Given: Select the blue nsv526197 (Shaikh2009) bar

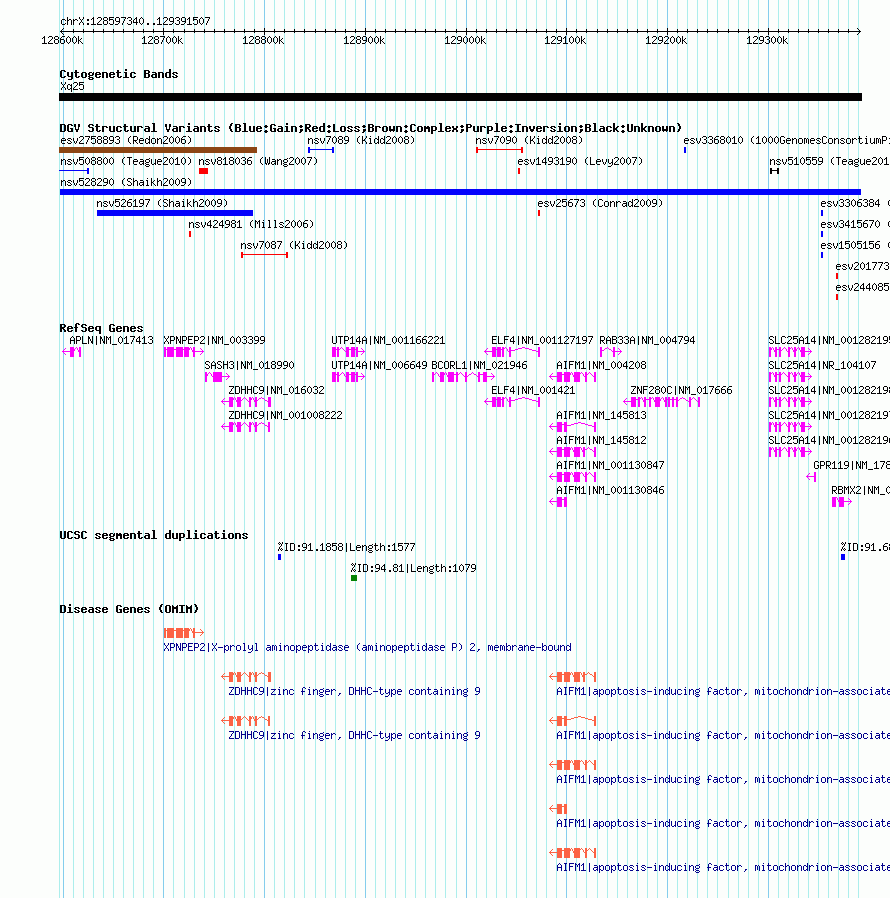Looking at the screenshot, I should click(x=175, y=213).
